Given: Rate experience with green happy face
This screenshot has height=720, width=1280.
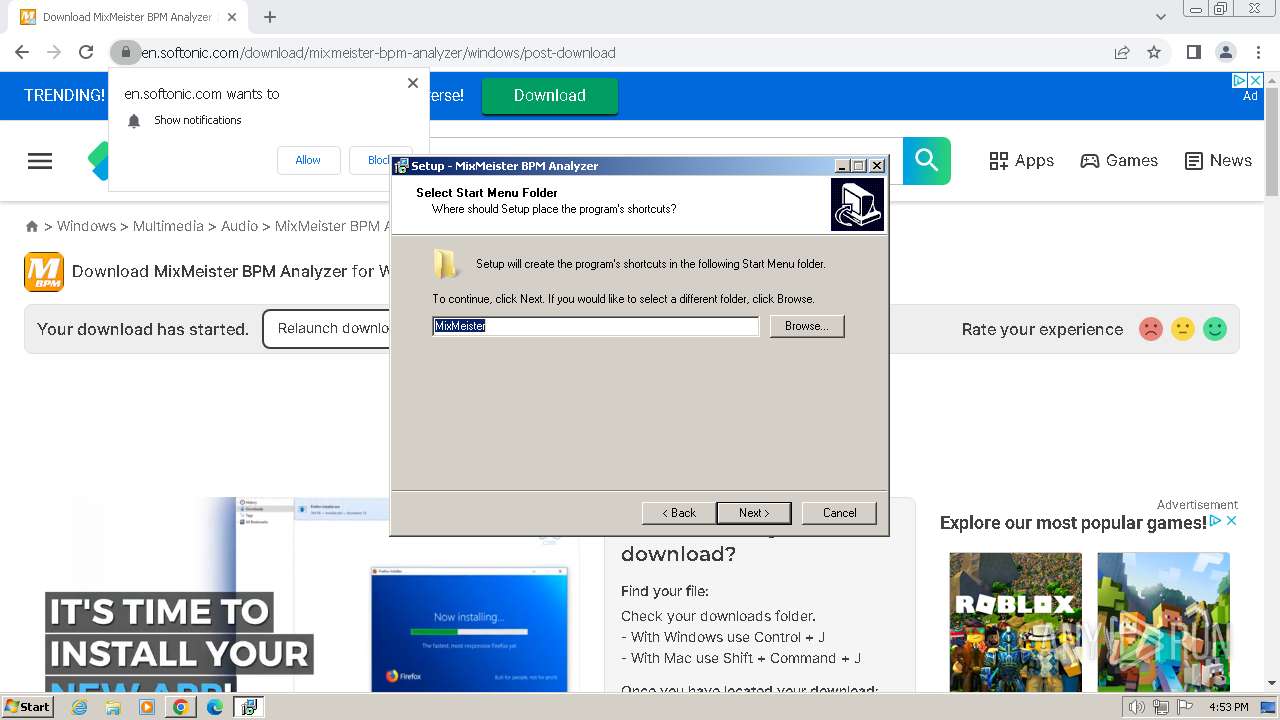Looking at the screenshot, I should [x=1215, y=329].
